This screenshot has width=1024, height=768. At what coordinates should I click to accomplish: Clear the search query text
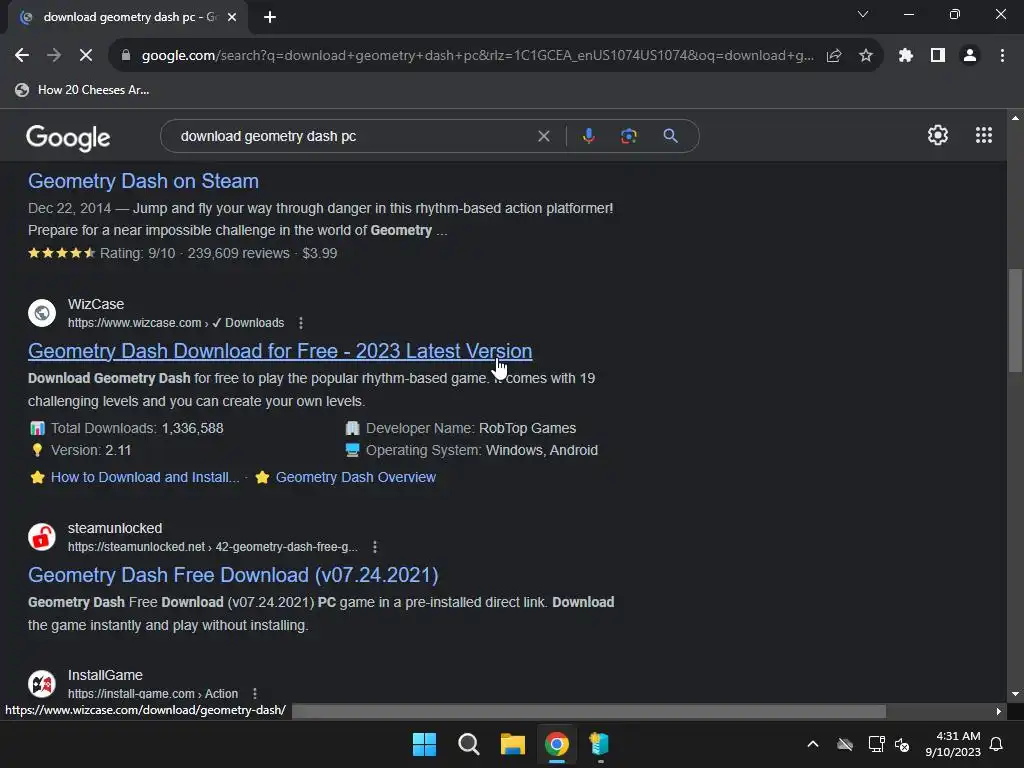click(543, 136)
